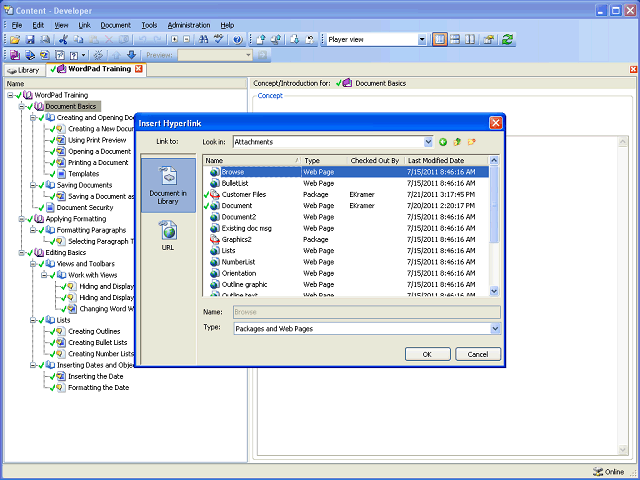Click the Save icon in main toolbar
This screenshot has height=480, width=640.
[x=31, y=39]
